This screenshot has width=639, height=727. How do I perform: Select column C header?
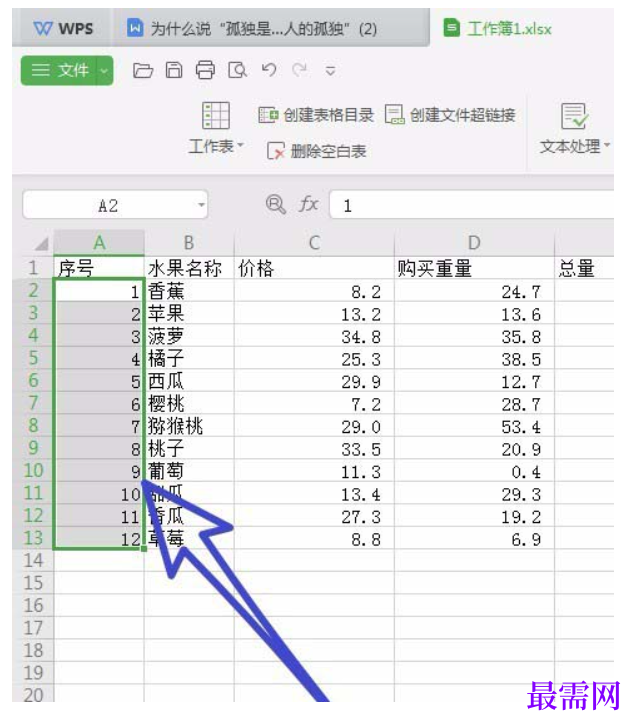pos(314,242)
